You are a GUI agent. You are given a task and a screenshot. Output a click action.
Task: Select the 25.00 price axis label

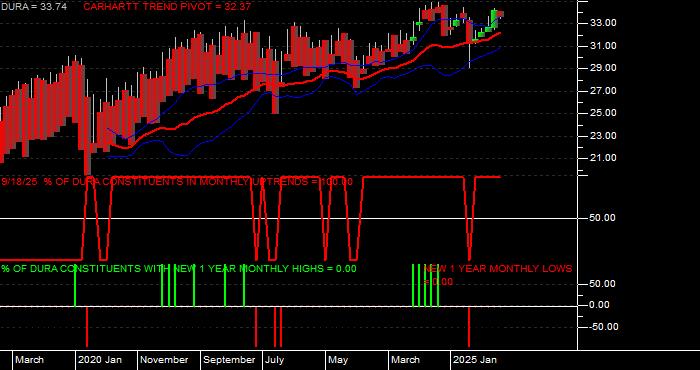click(x=604, y=113)
